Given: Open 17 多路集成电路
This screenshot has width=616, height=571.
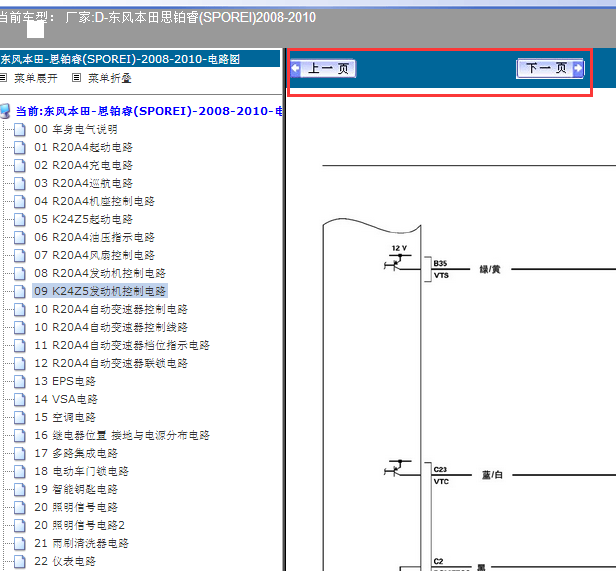Looking at the screenshot, I should pos(76,453).
